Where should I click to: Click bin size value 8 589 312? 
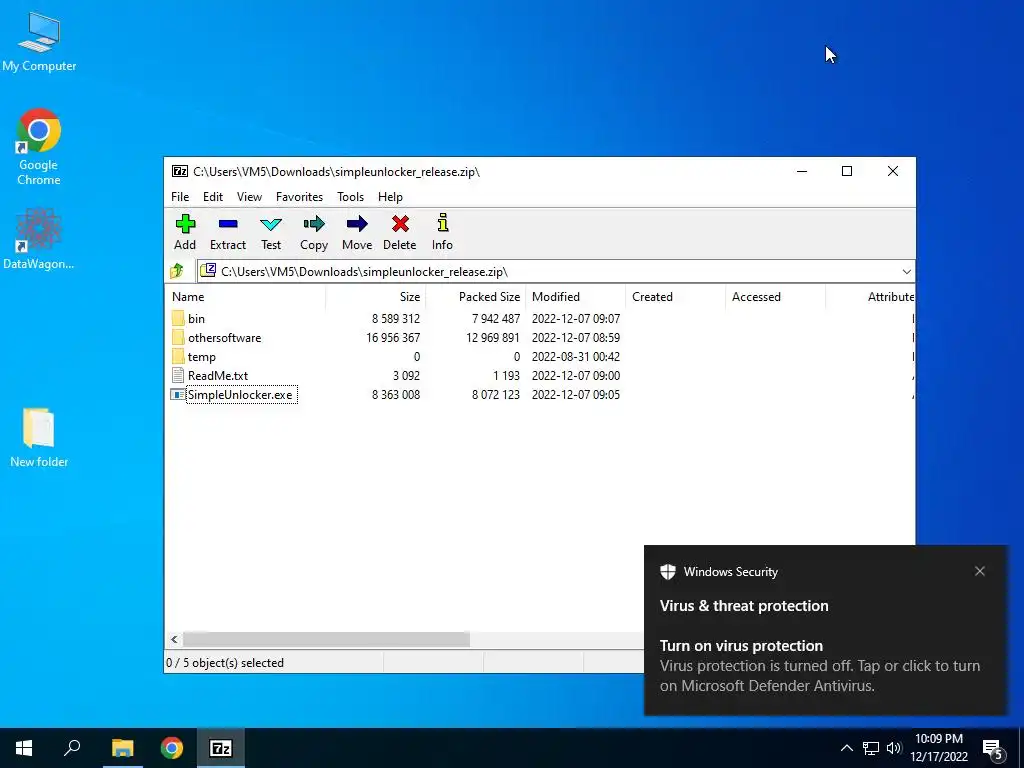pos(396,319)
